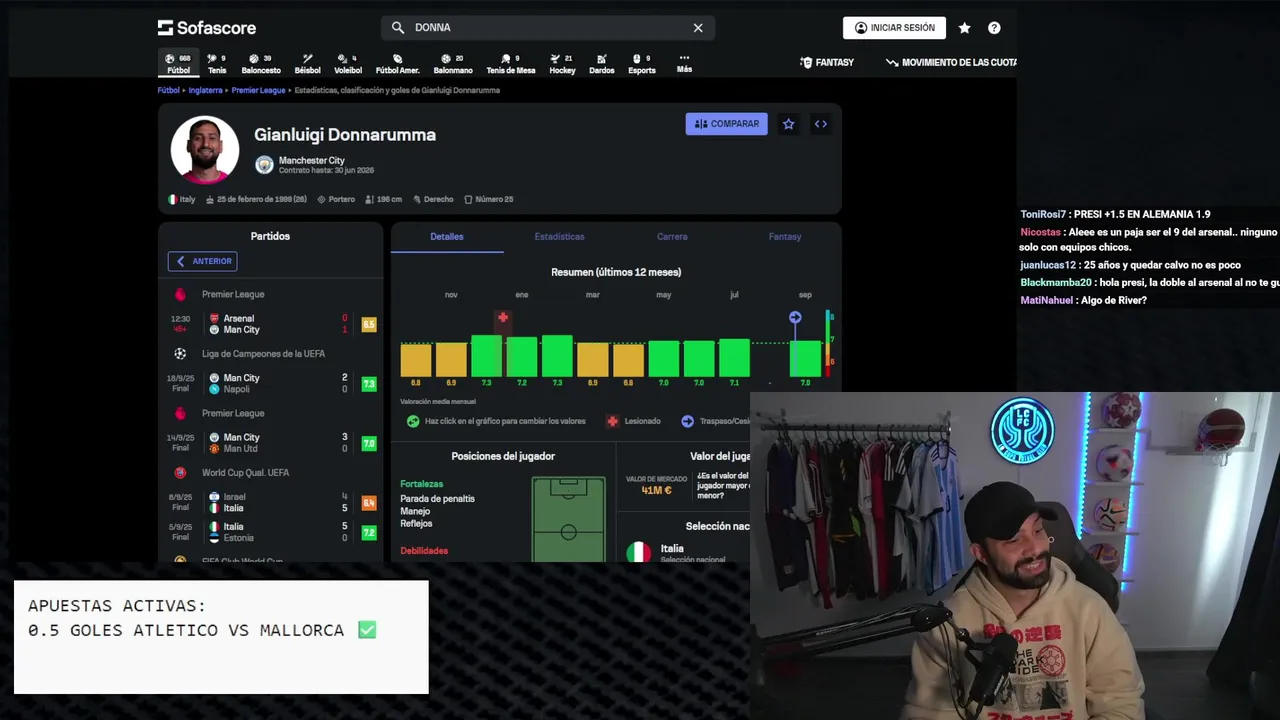
Task: Switch to the Fantasy tab
Action: point(785,237)
